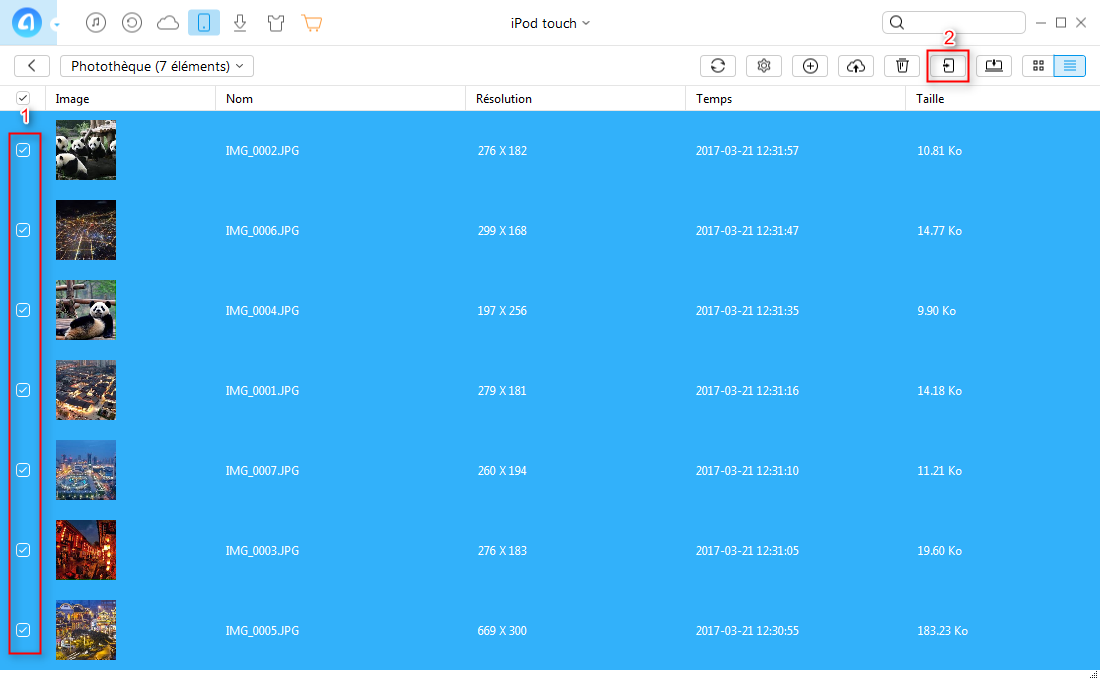This screenshot has height=681, width=1100.
Task: Click the sitting panda thumbnail IMG_0004
Action: point(86,310)
